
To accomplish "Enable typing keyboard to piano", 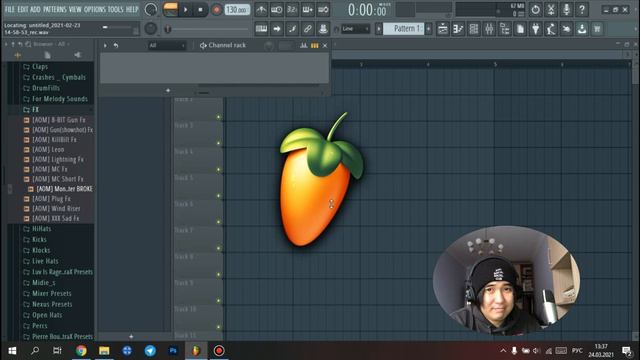I will pos(261,29).
